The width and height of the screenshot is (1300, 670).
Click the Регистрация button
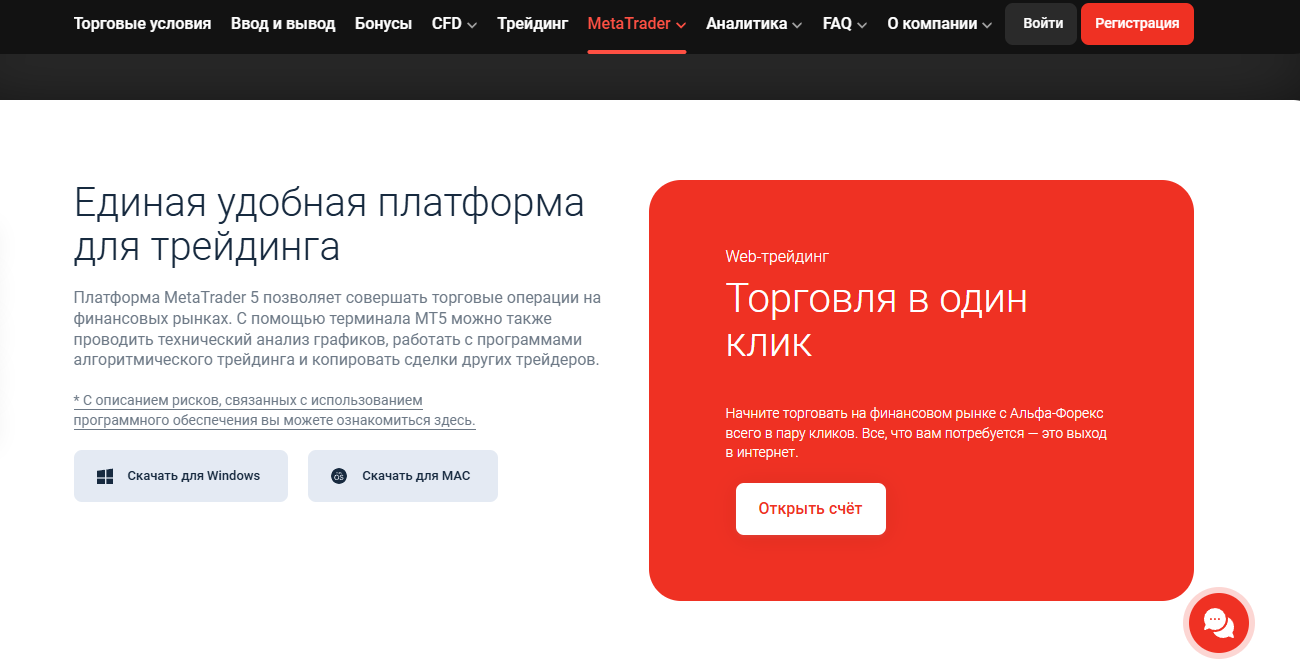pyautogui.click(x=1137, y=24)
